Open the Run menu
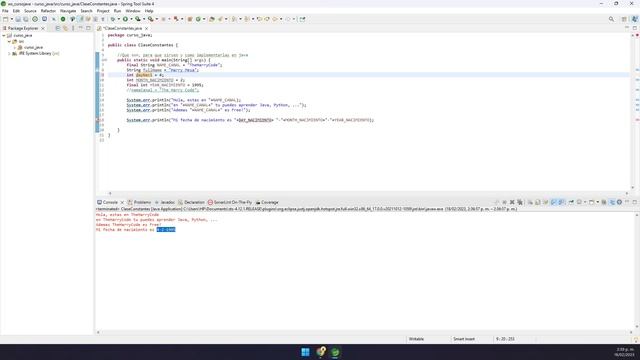 [118, 11]
